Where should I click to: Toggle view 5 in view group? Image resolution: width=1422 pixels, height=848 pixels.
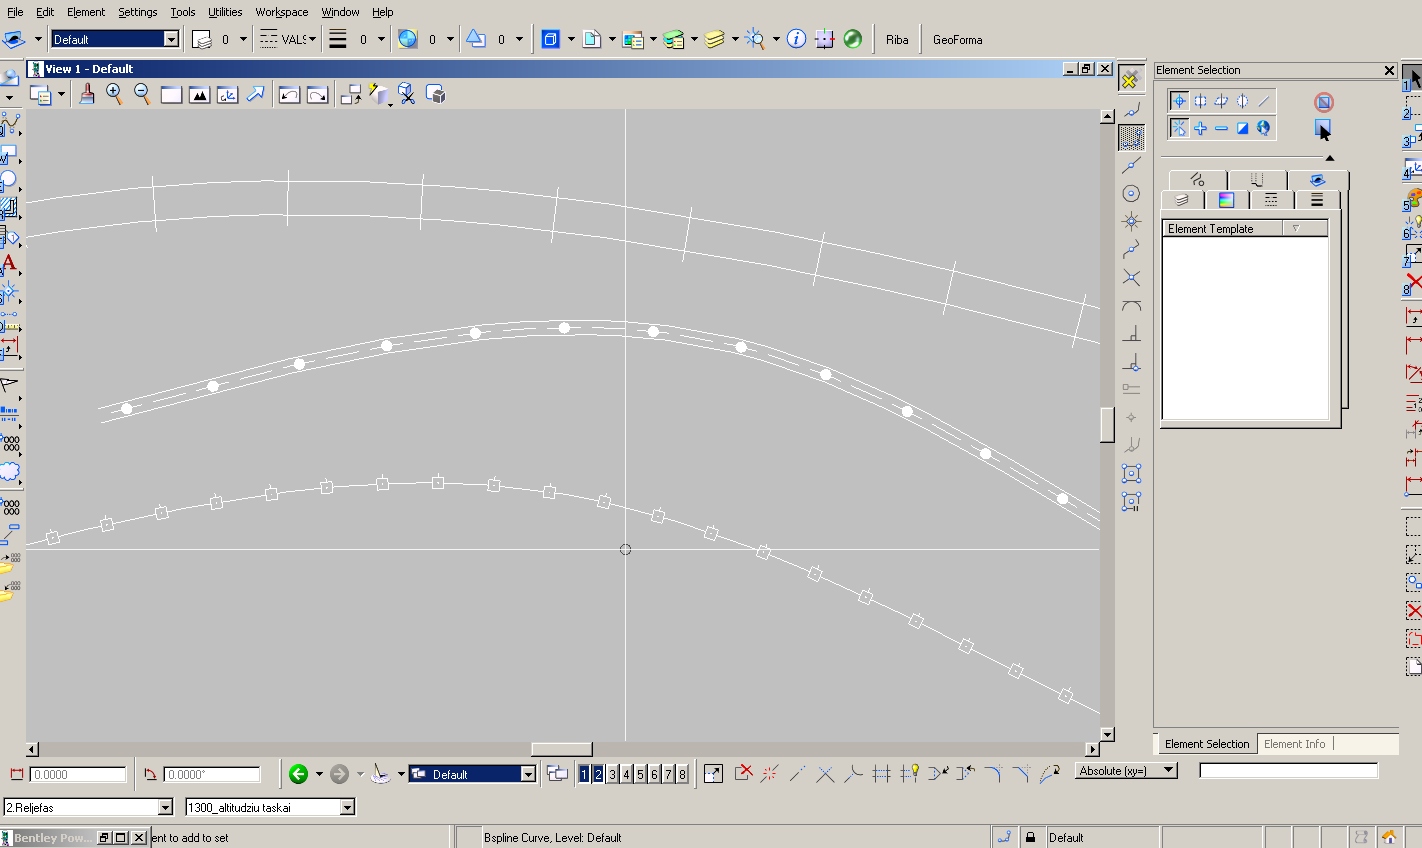pyautogui.click(x=640, y=774)
